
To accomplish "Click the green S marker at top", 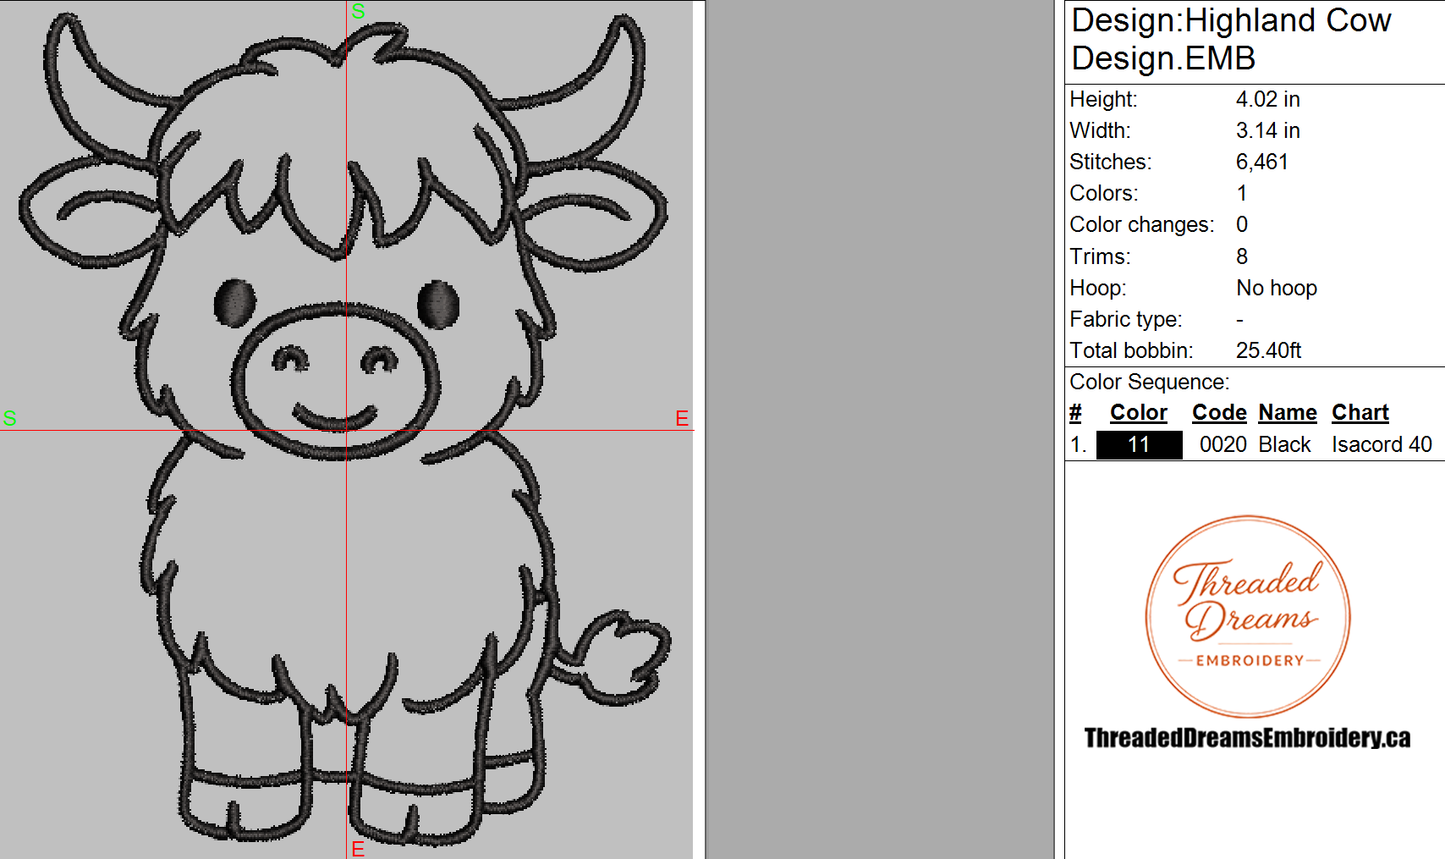I will [358, 12].
